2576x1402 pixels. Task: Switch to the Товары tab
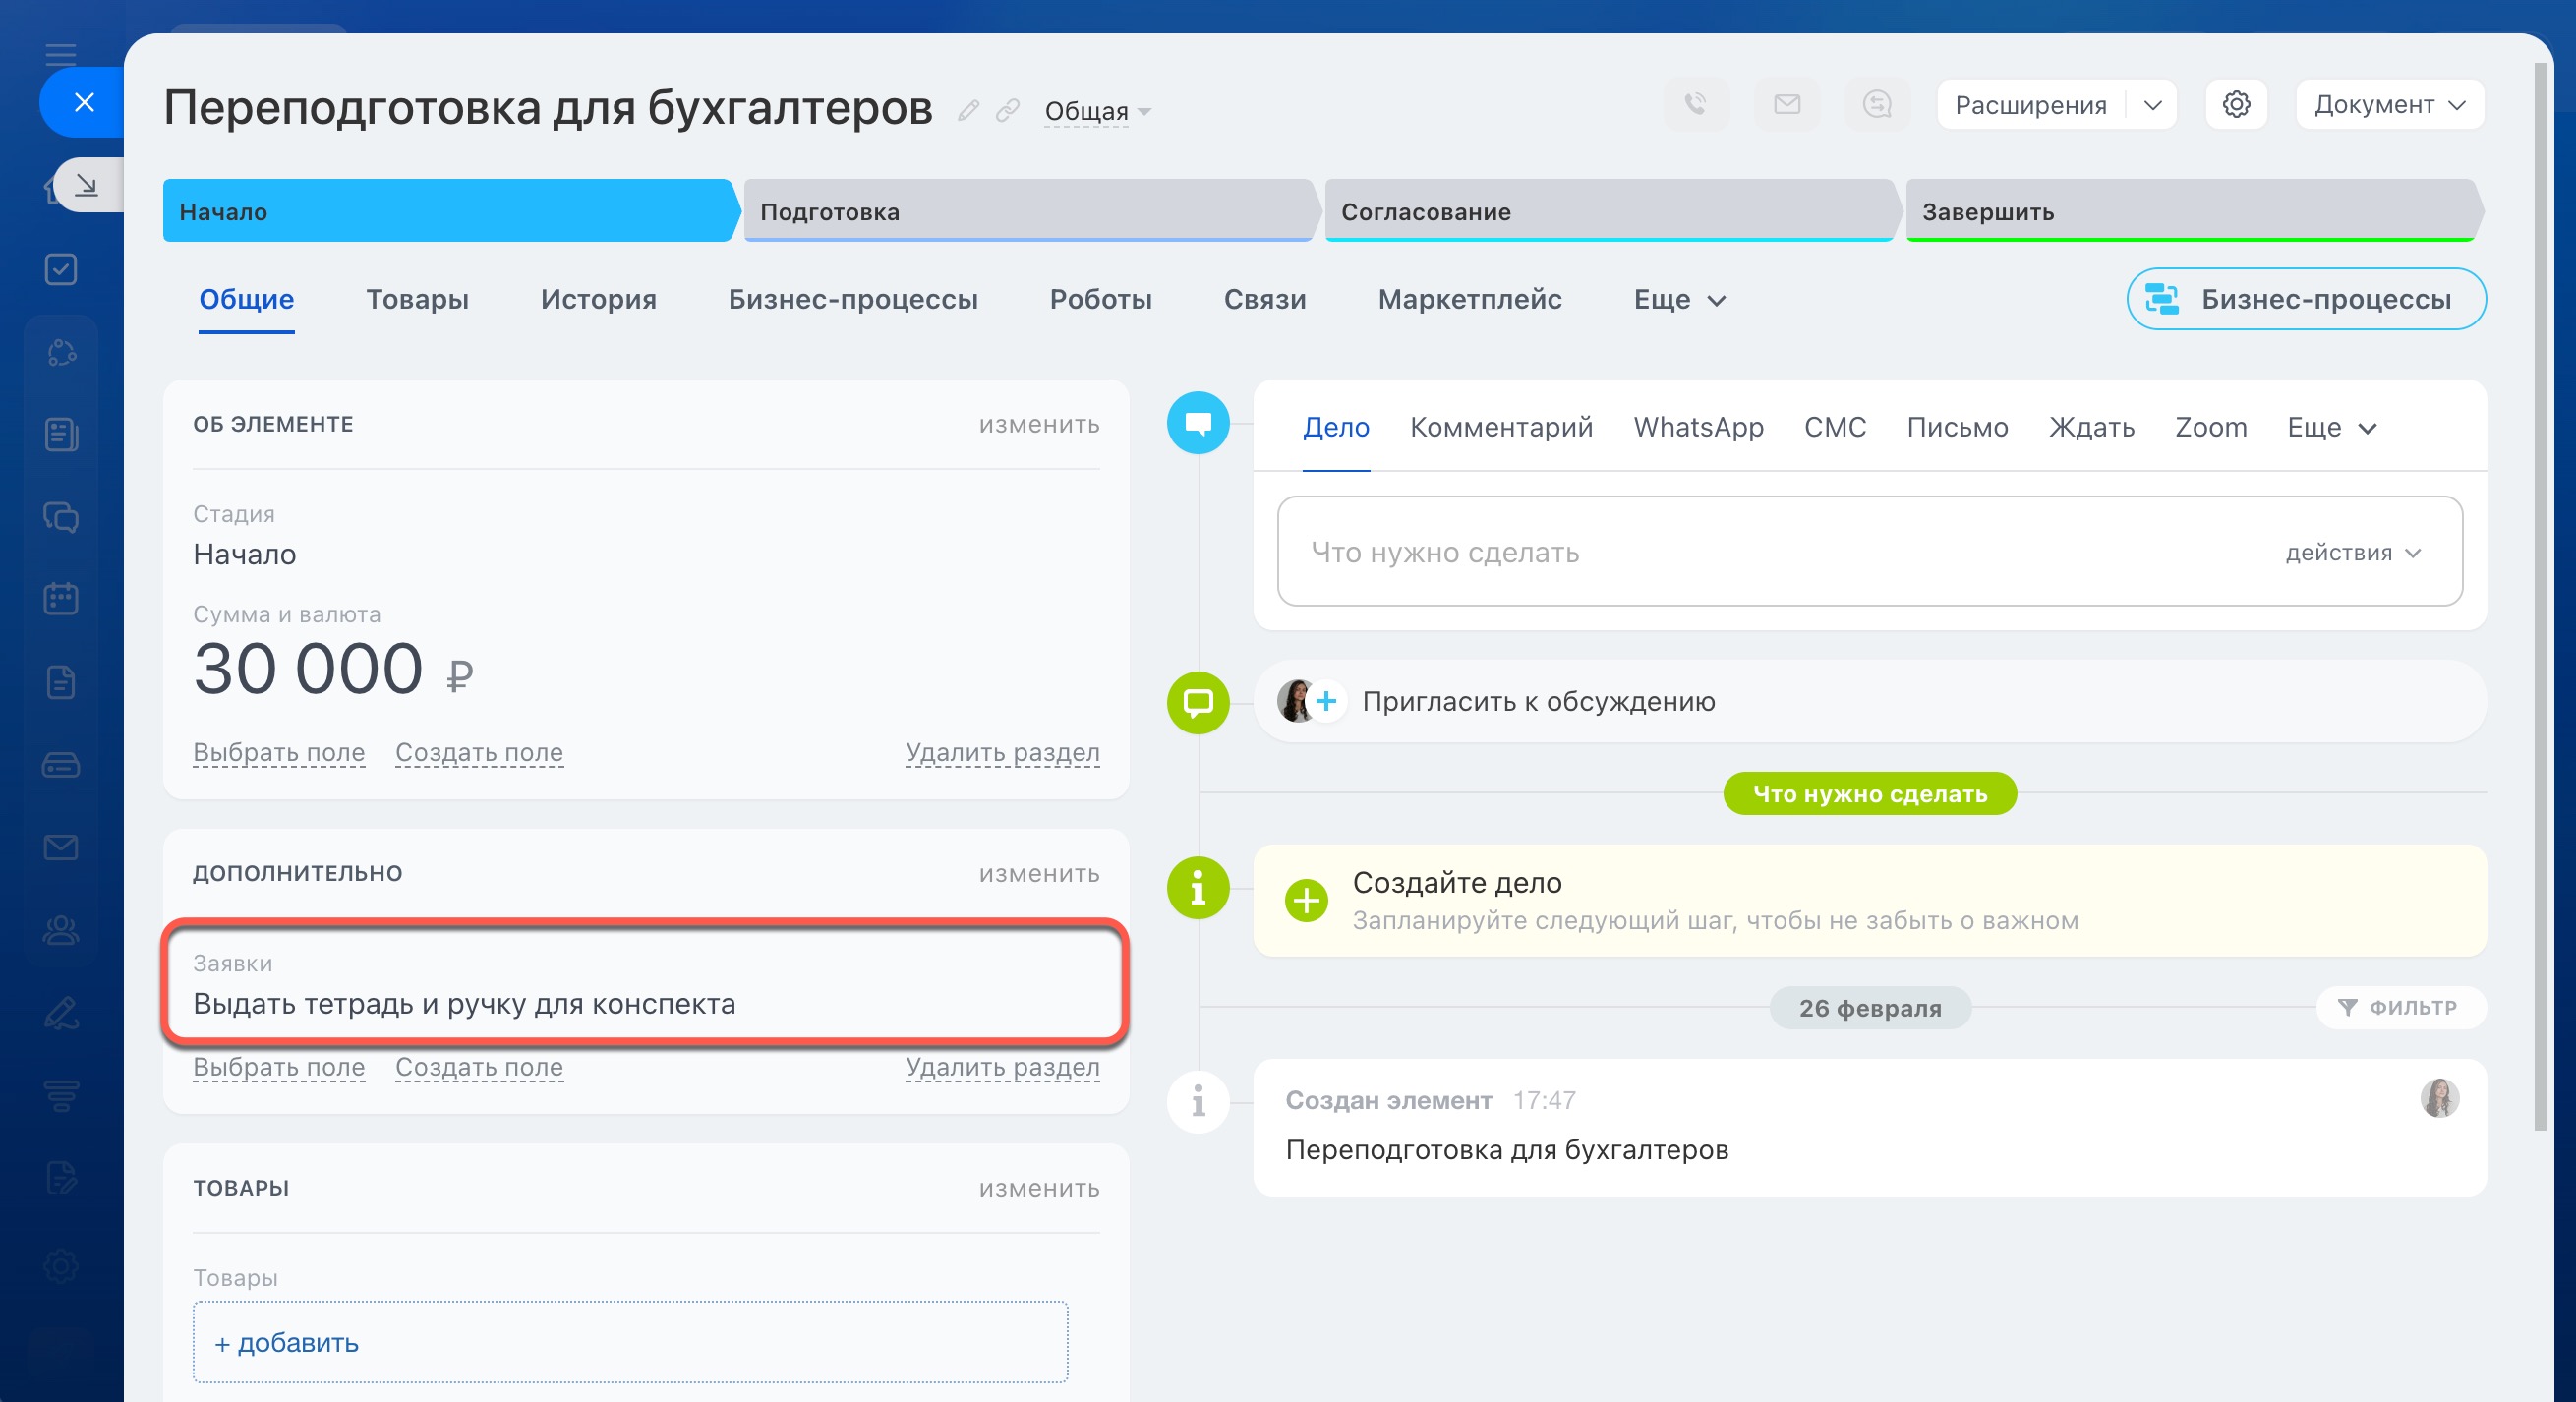[417, 299]
